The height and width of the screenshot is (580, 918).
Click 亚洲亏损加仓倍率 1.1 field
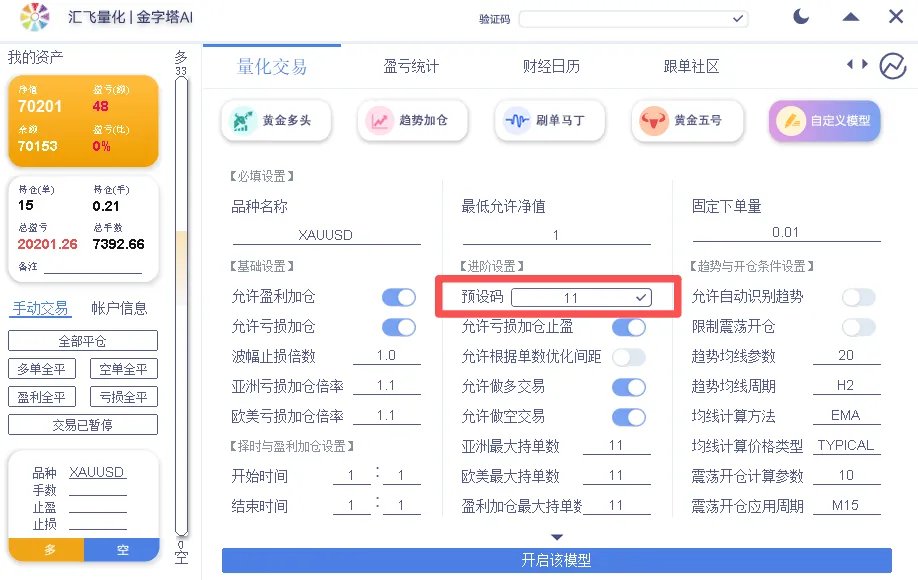(x=387, y=386)
